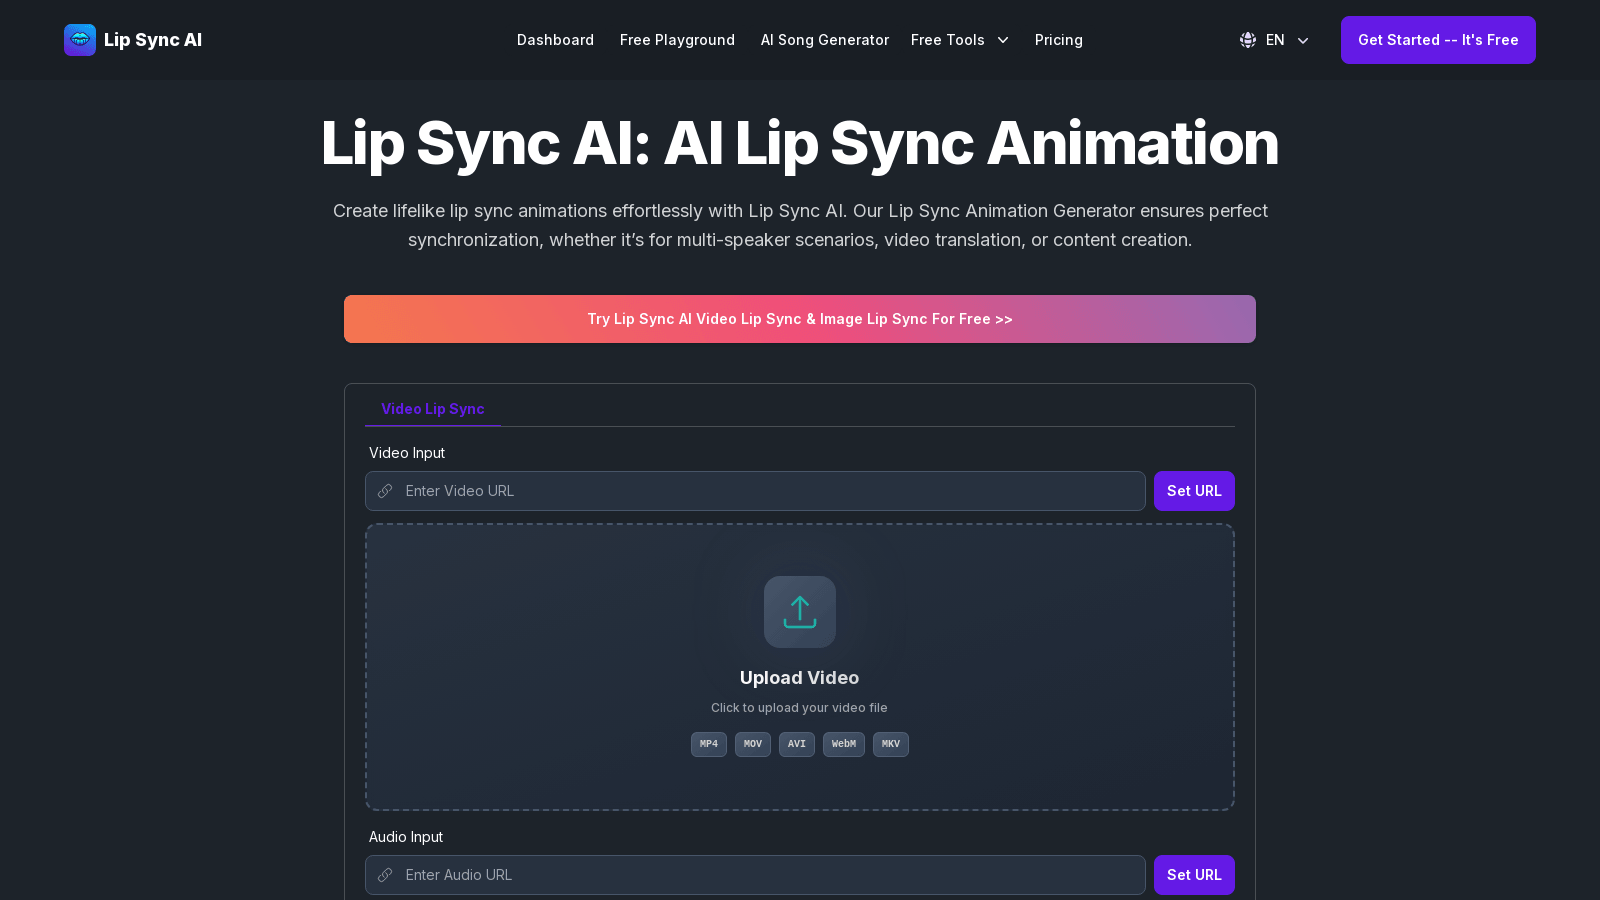
Task: Click the MP4 format badge
Action: pos(709,744)
